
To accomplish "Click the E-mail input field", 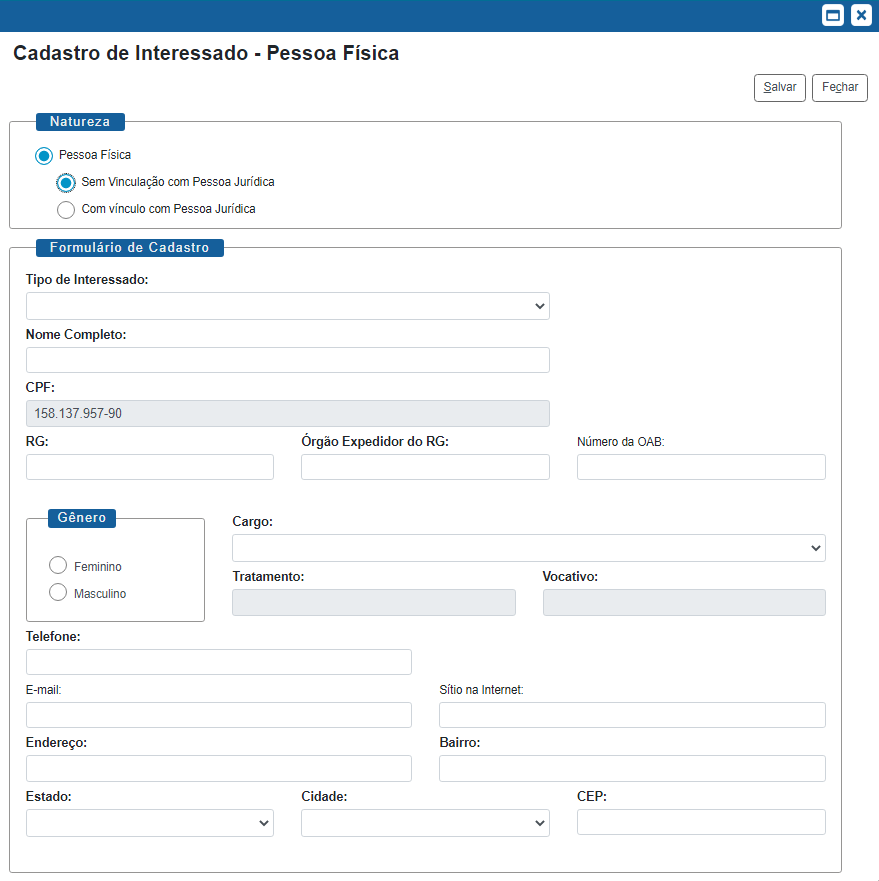I will [219, 715].
